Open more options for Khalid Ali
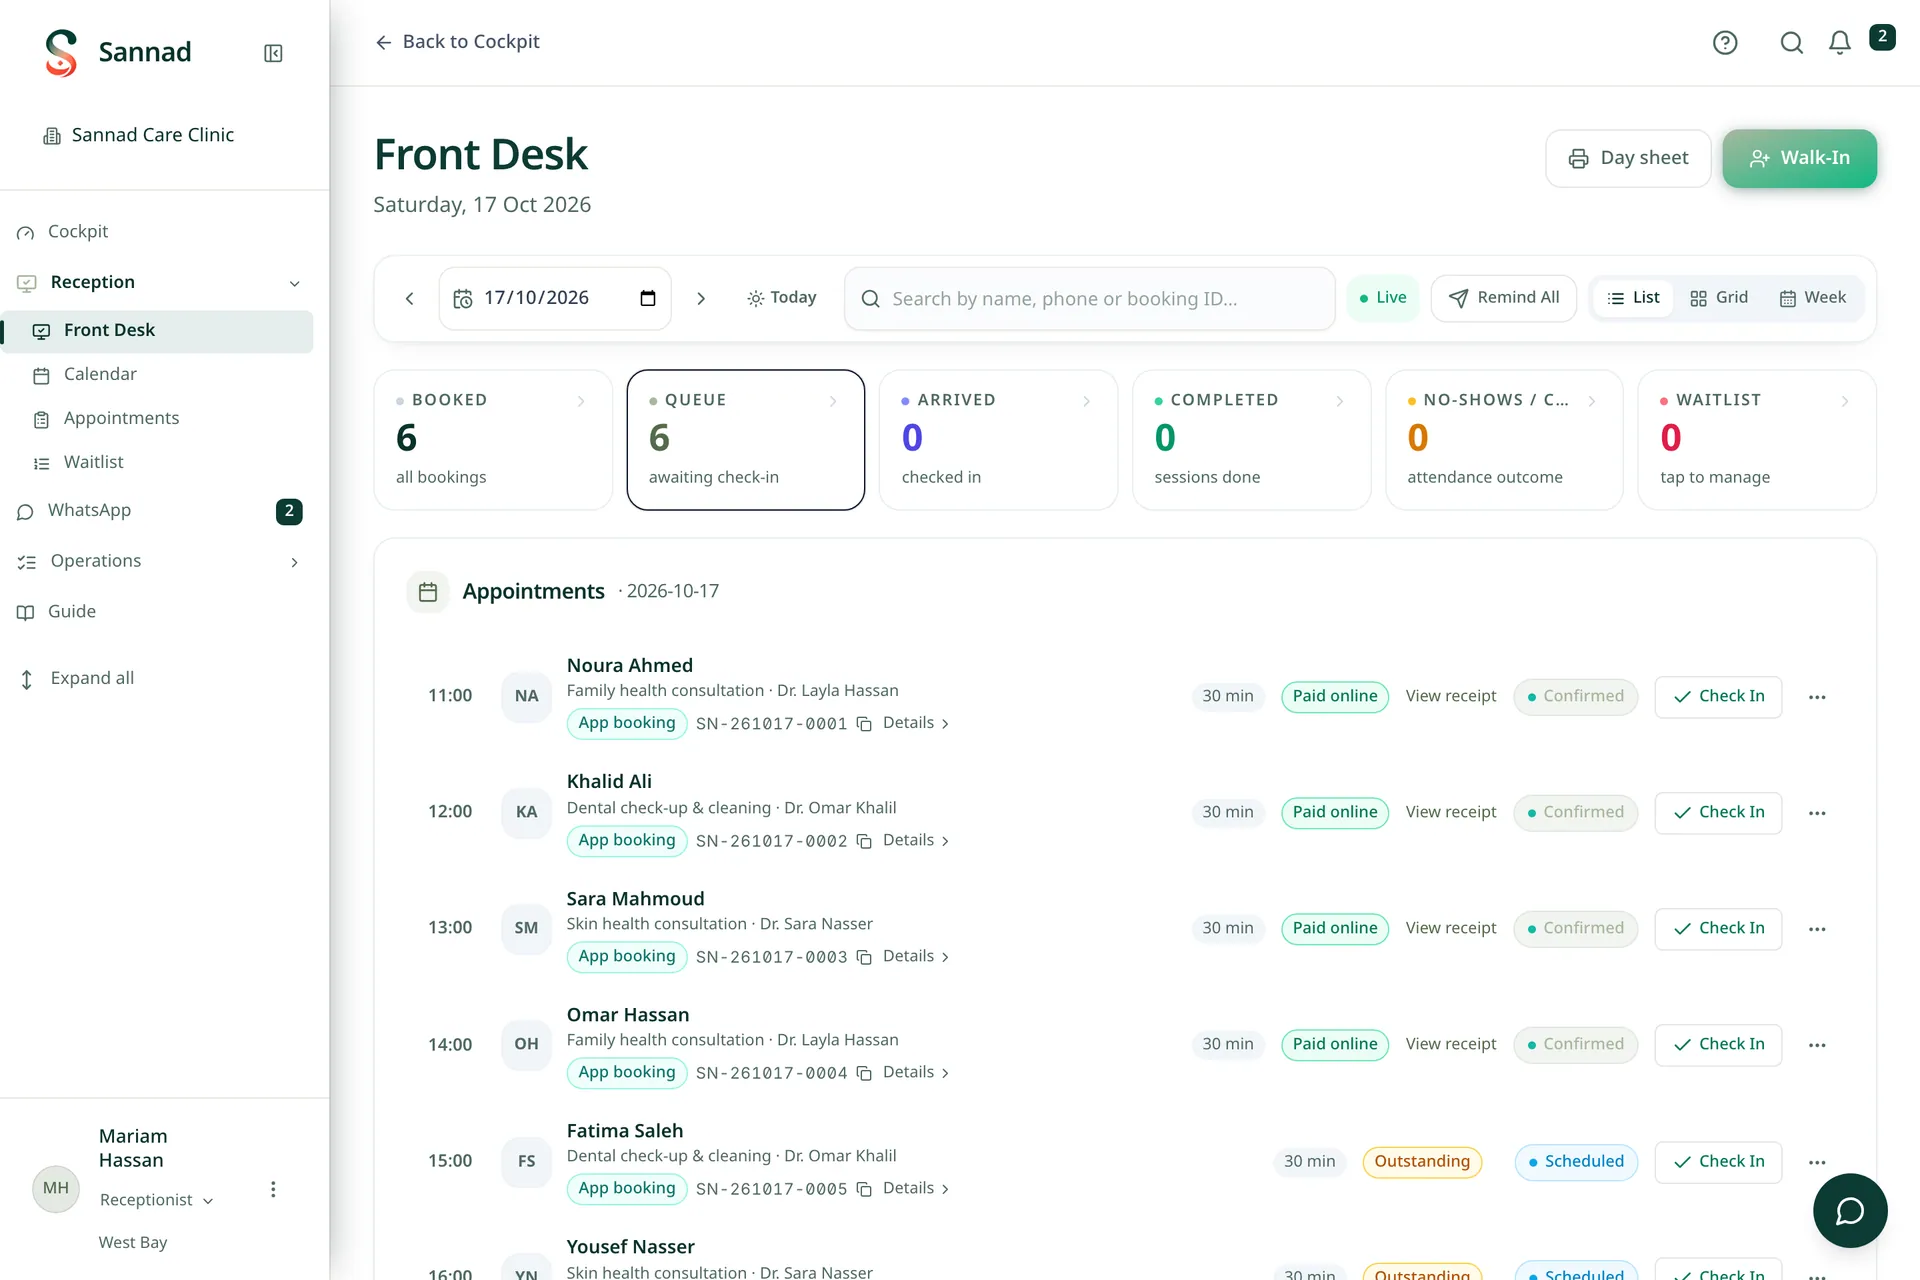The image size is (1920, 1280). coord(1817,813)
